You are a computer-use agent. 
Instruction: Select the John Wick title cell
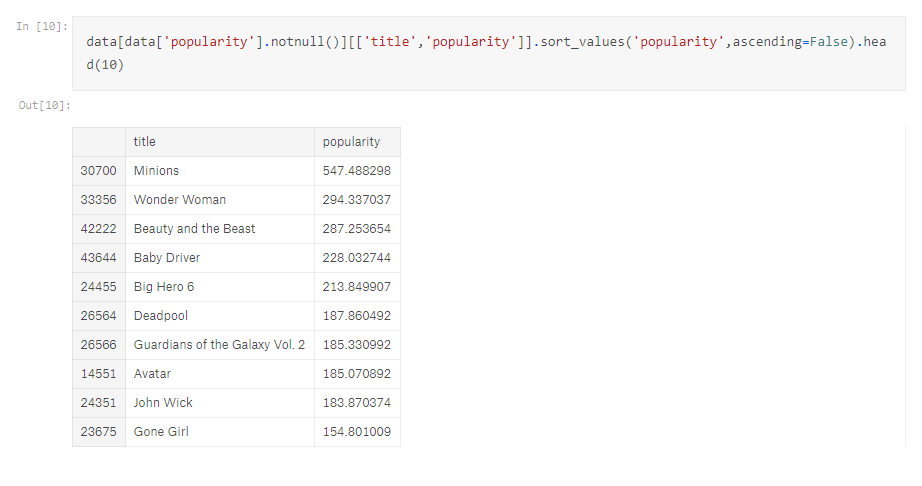coord(220,403)
